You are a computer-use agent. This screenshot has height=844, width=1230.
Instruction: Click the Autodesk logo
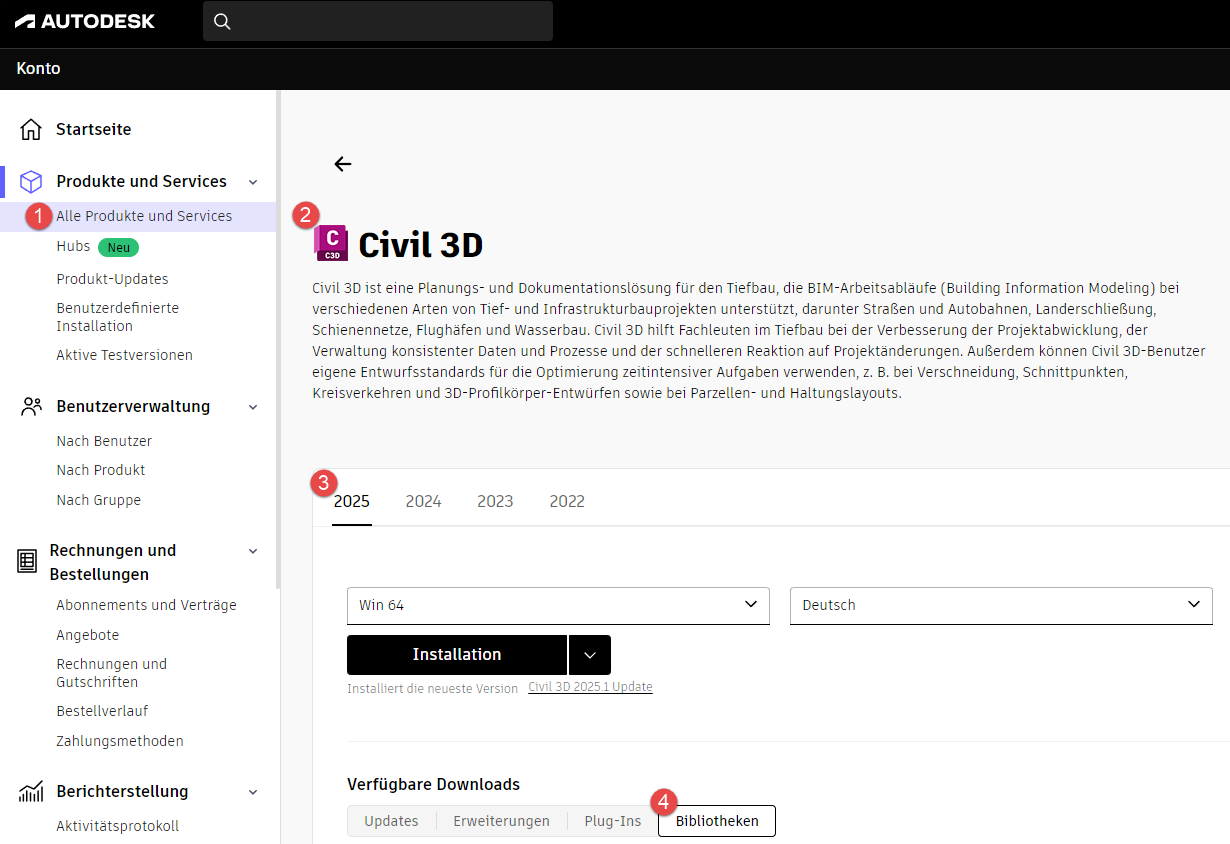pos(85,21)
